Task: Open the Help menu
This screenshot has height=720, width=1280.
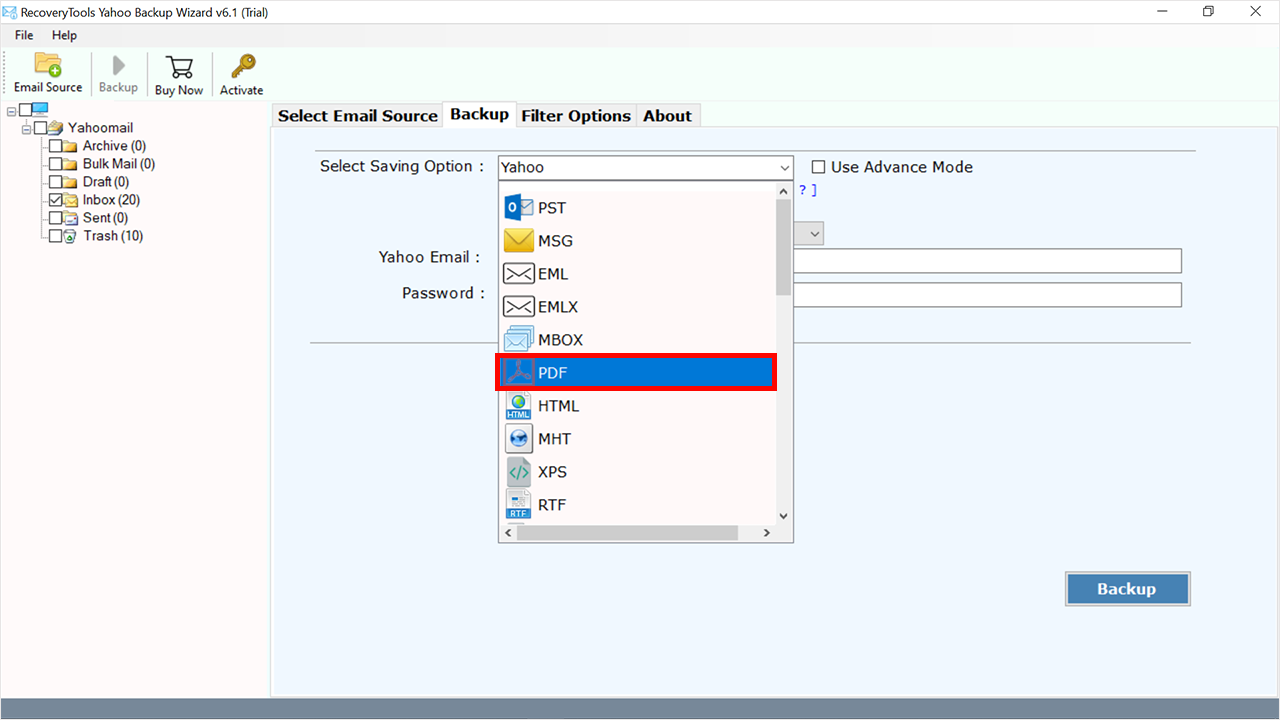Action: click(64, 35)
